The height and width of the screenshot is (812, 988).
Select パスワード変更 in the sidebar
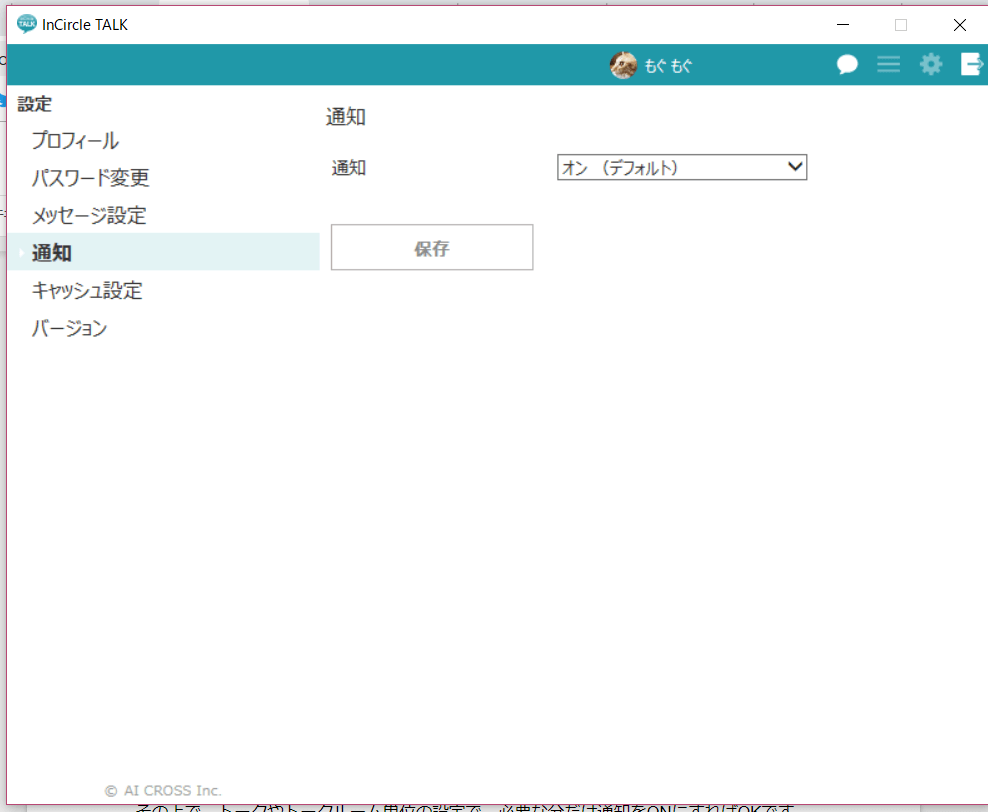(x=90, y=179)
